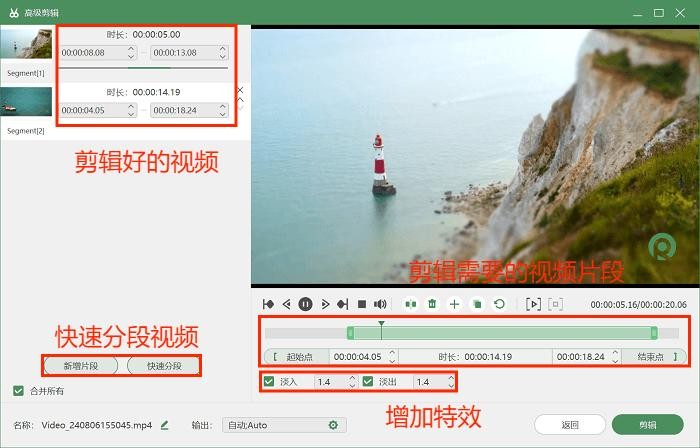Pause the video preview playback
Viewport: 700px width, 448px height.
(305, 304)
